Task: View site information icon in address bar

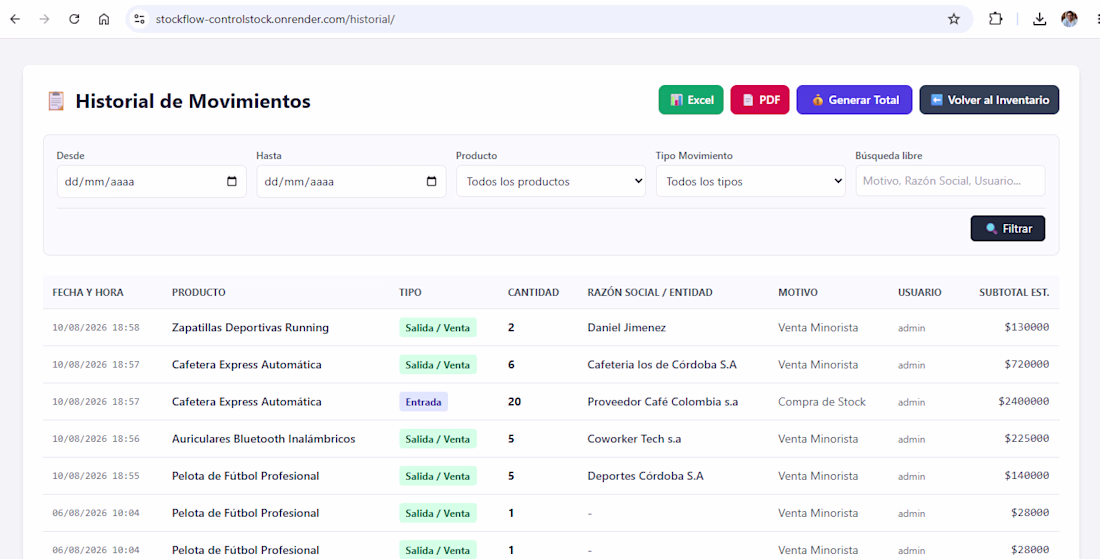Action: click(140, 19)
